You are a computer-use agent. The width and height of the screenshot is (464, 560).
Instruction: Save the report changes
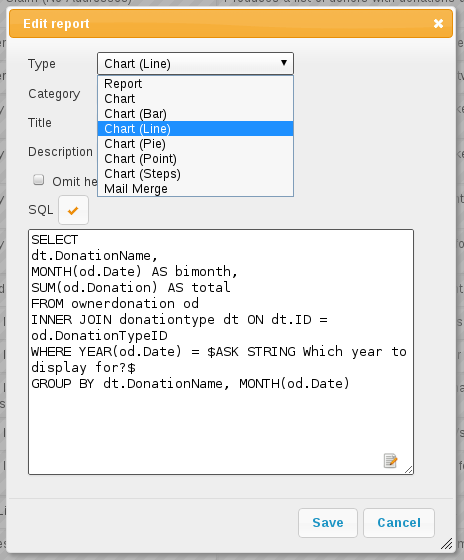(x=328, y=523)
